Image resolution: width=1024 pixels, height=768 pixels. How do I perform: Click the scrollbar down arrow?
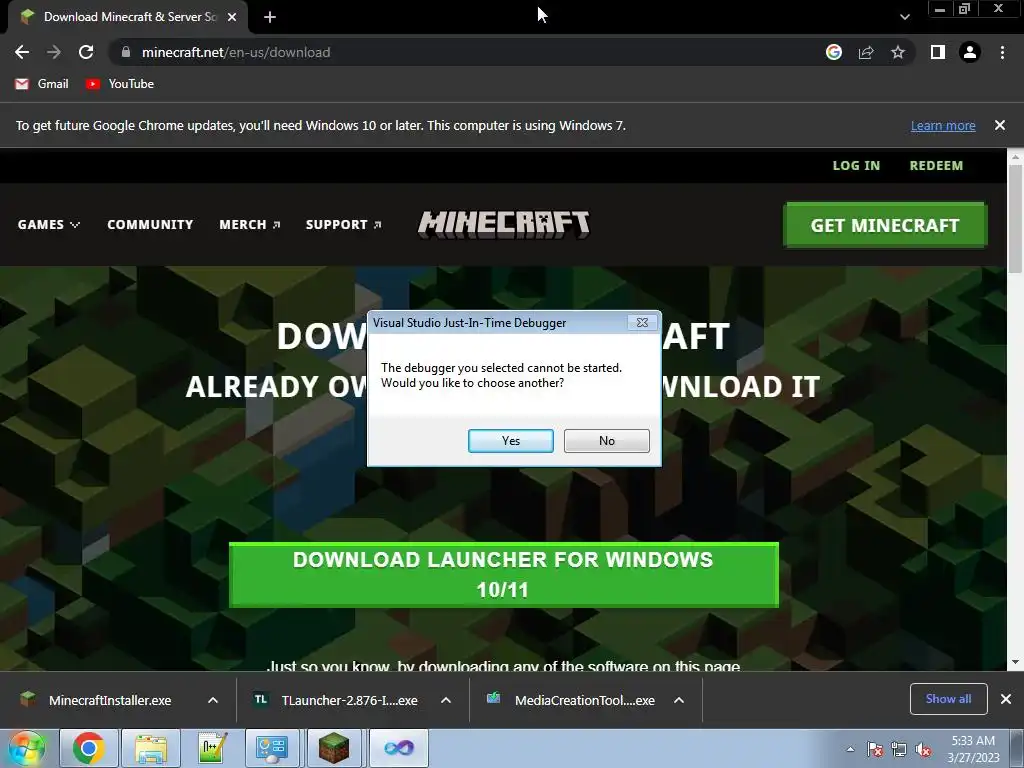point(1015,662)
